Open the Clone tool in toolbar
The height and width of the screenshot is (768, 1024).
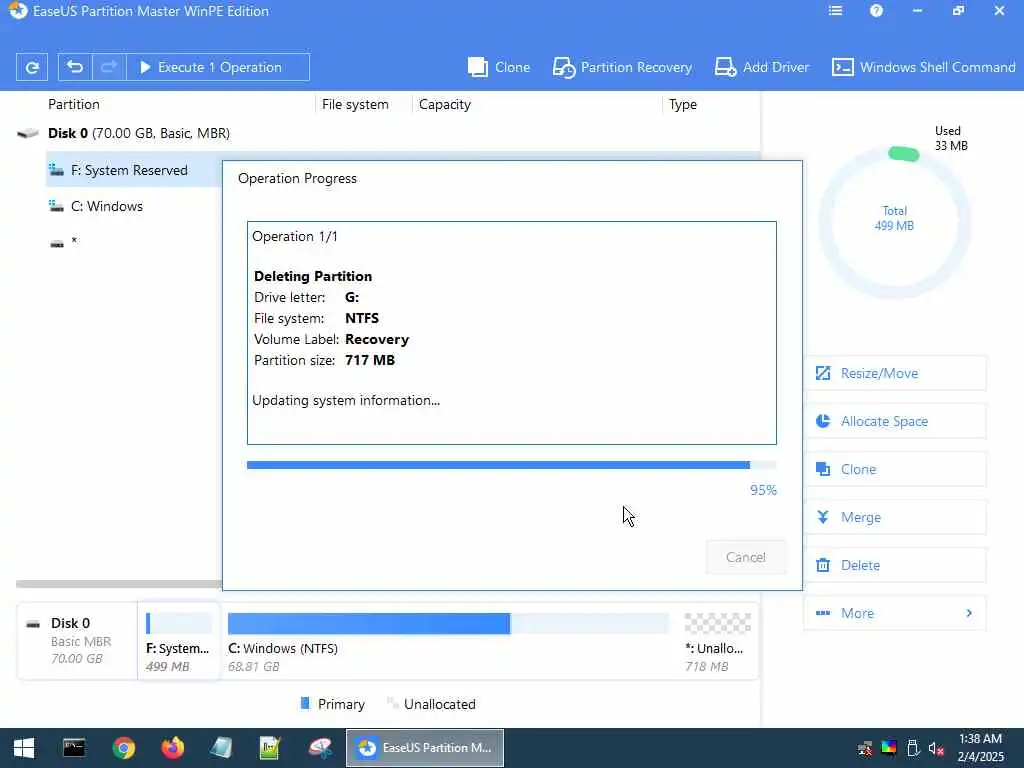point(499,67)
